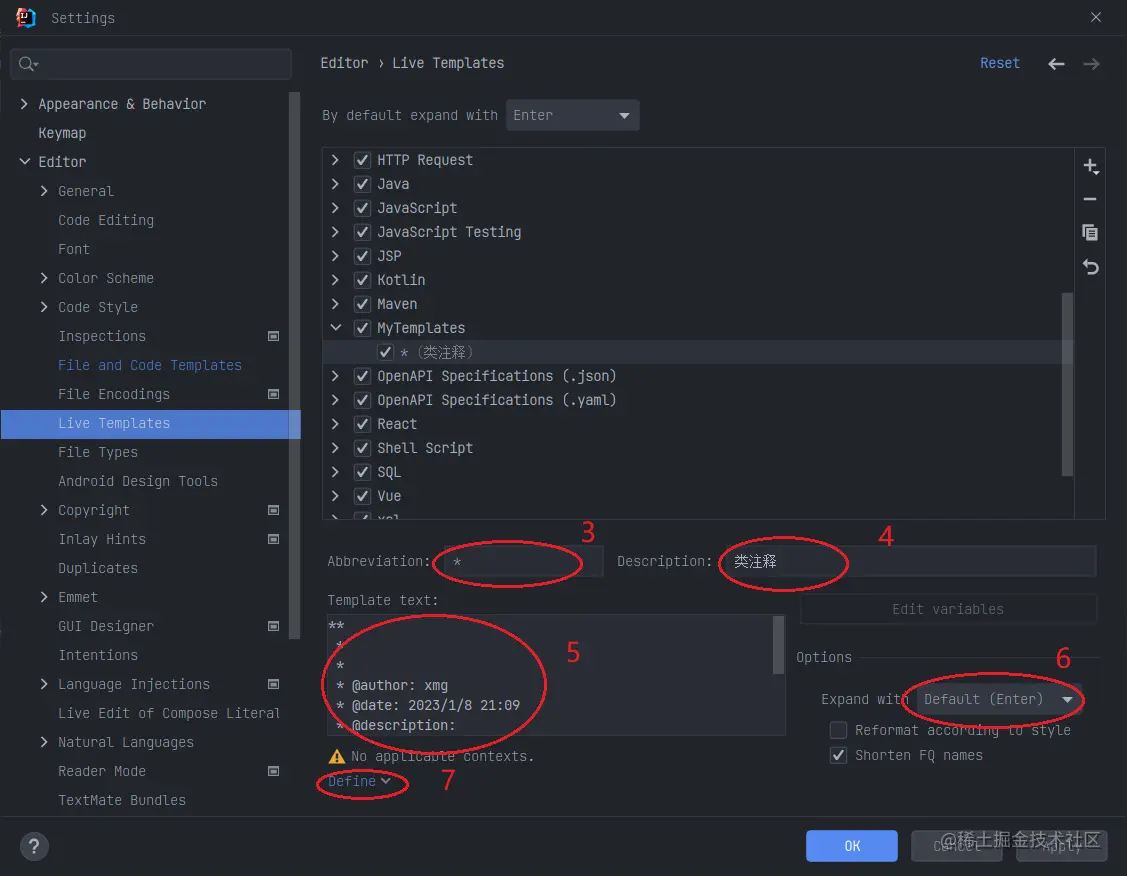Image resolution: width=1127 pixels, height=876 pixels.
Task: Click the Description input field
Action: (910, 561)
